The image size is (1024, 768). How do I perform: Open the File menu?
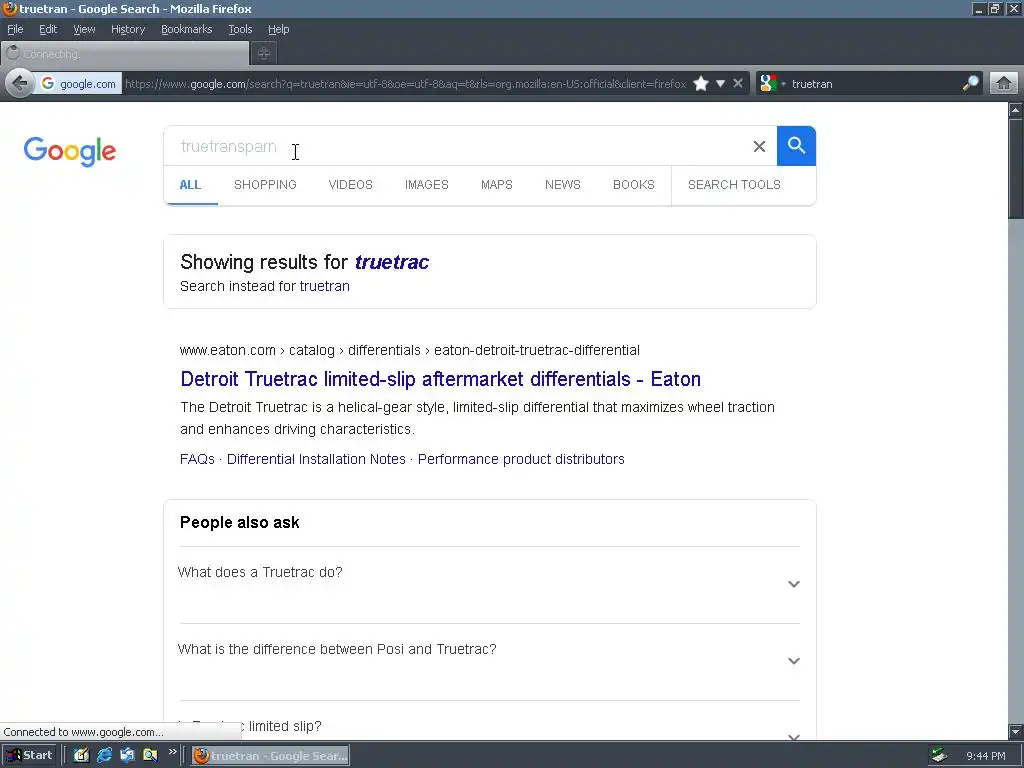pyautogui.click(x=15, y=29)
